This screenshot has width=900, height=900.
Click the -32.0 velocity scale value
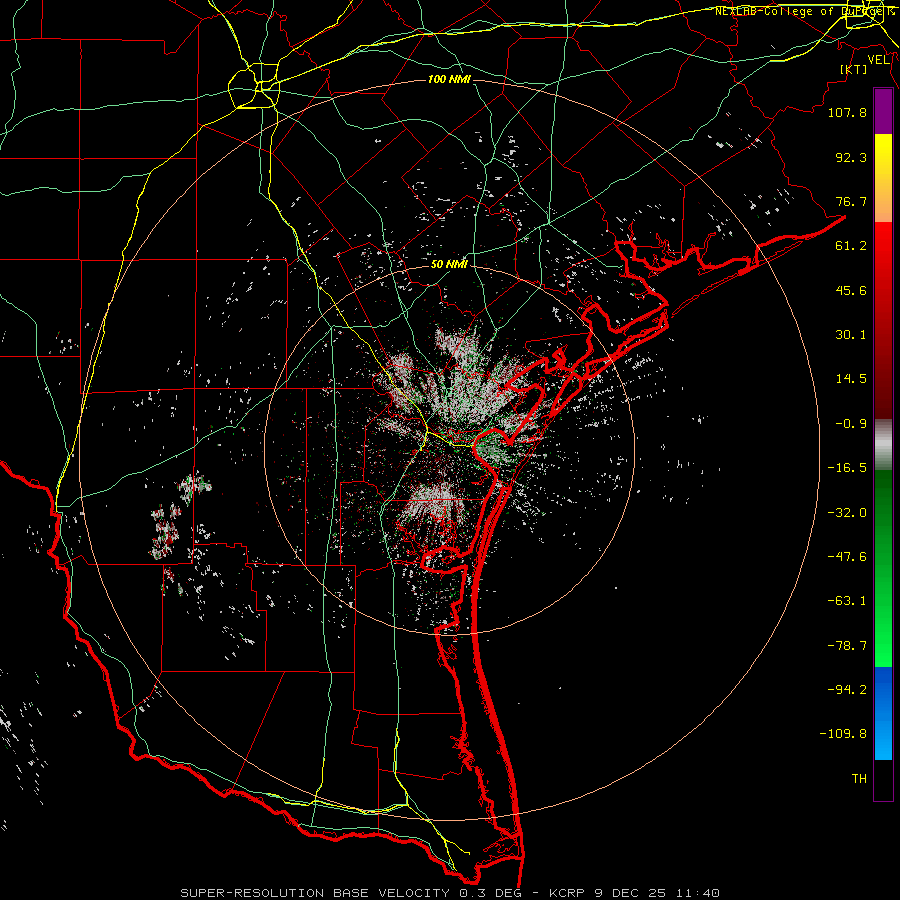(847, 513)
